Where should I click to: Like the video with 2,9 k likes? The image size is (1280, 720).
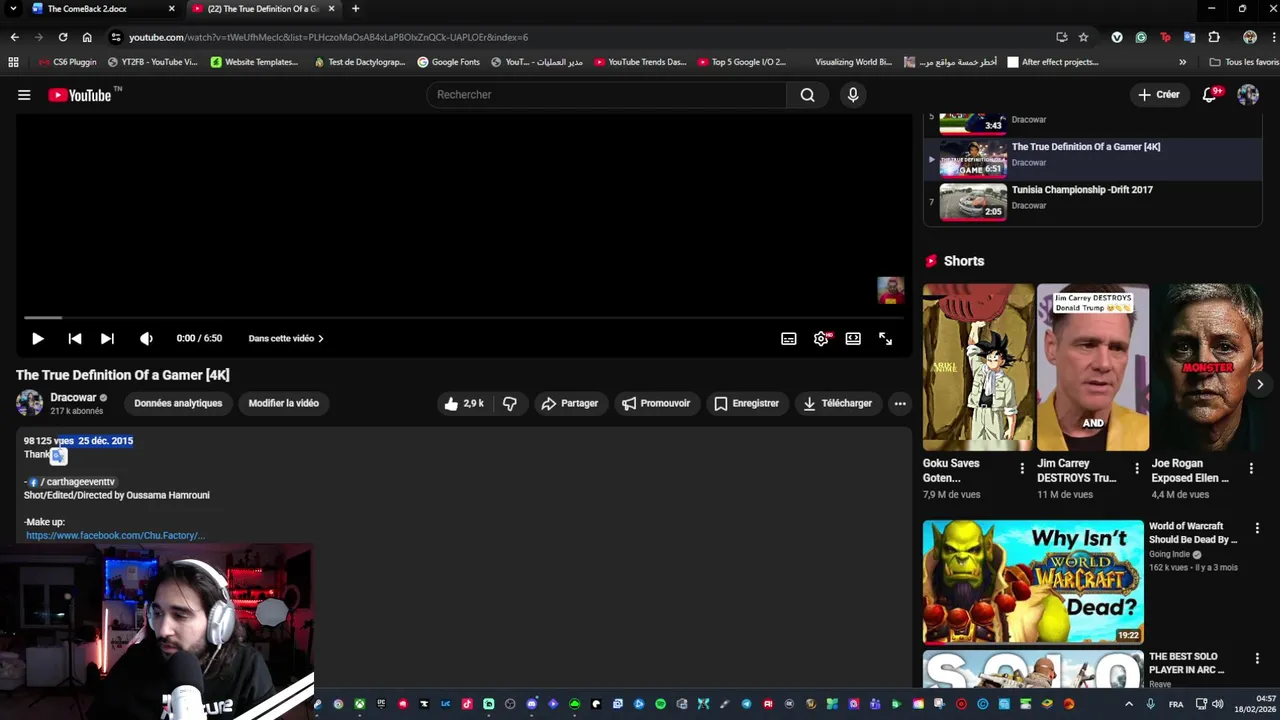(465, 403)
